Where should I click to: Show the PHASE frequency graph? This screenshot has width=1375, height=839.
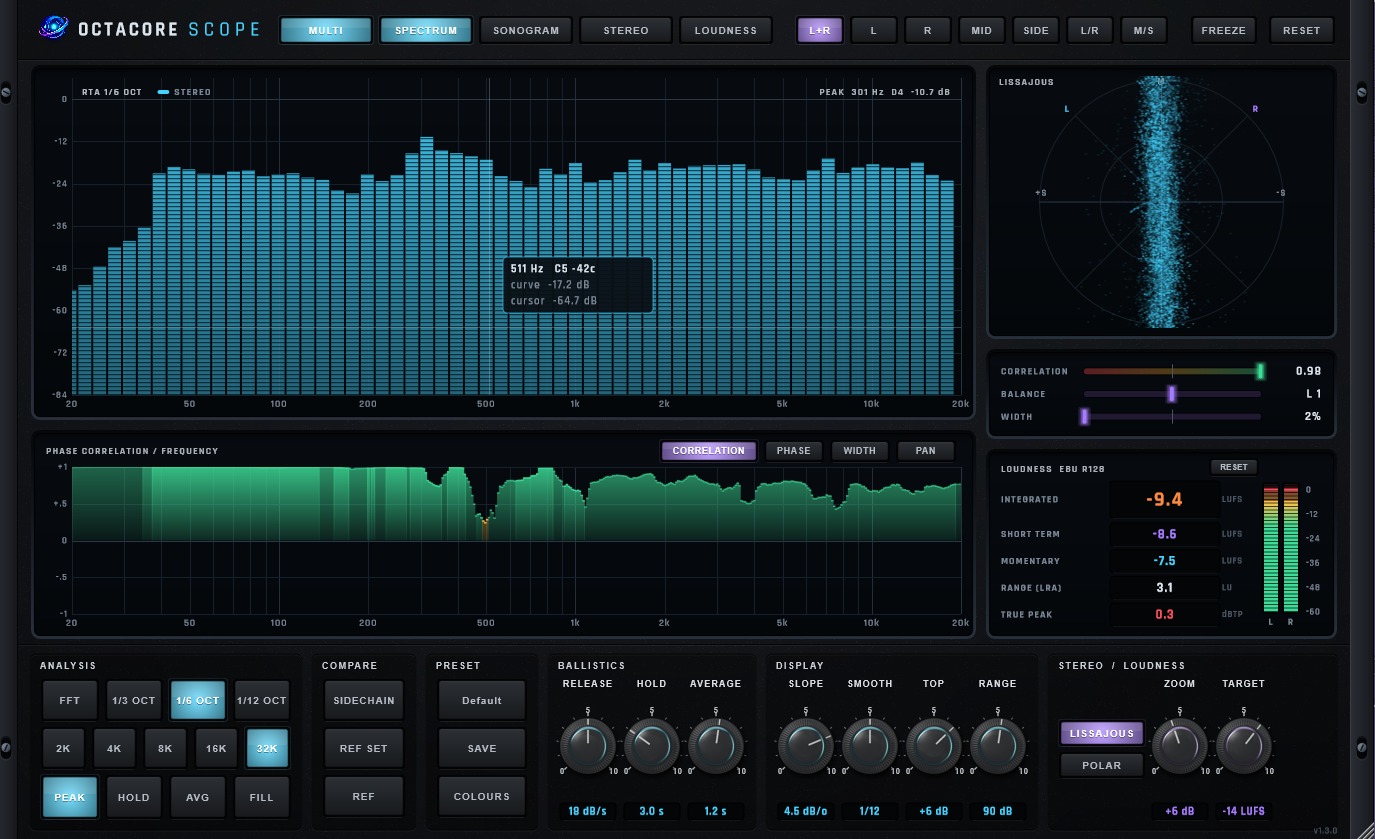point(794,451)
